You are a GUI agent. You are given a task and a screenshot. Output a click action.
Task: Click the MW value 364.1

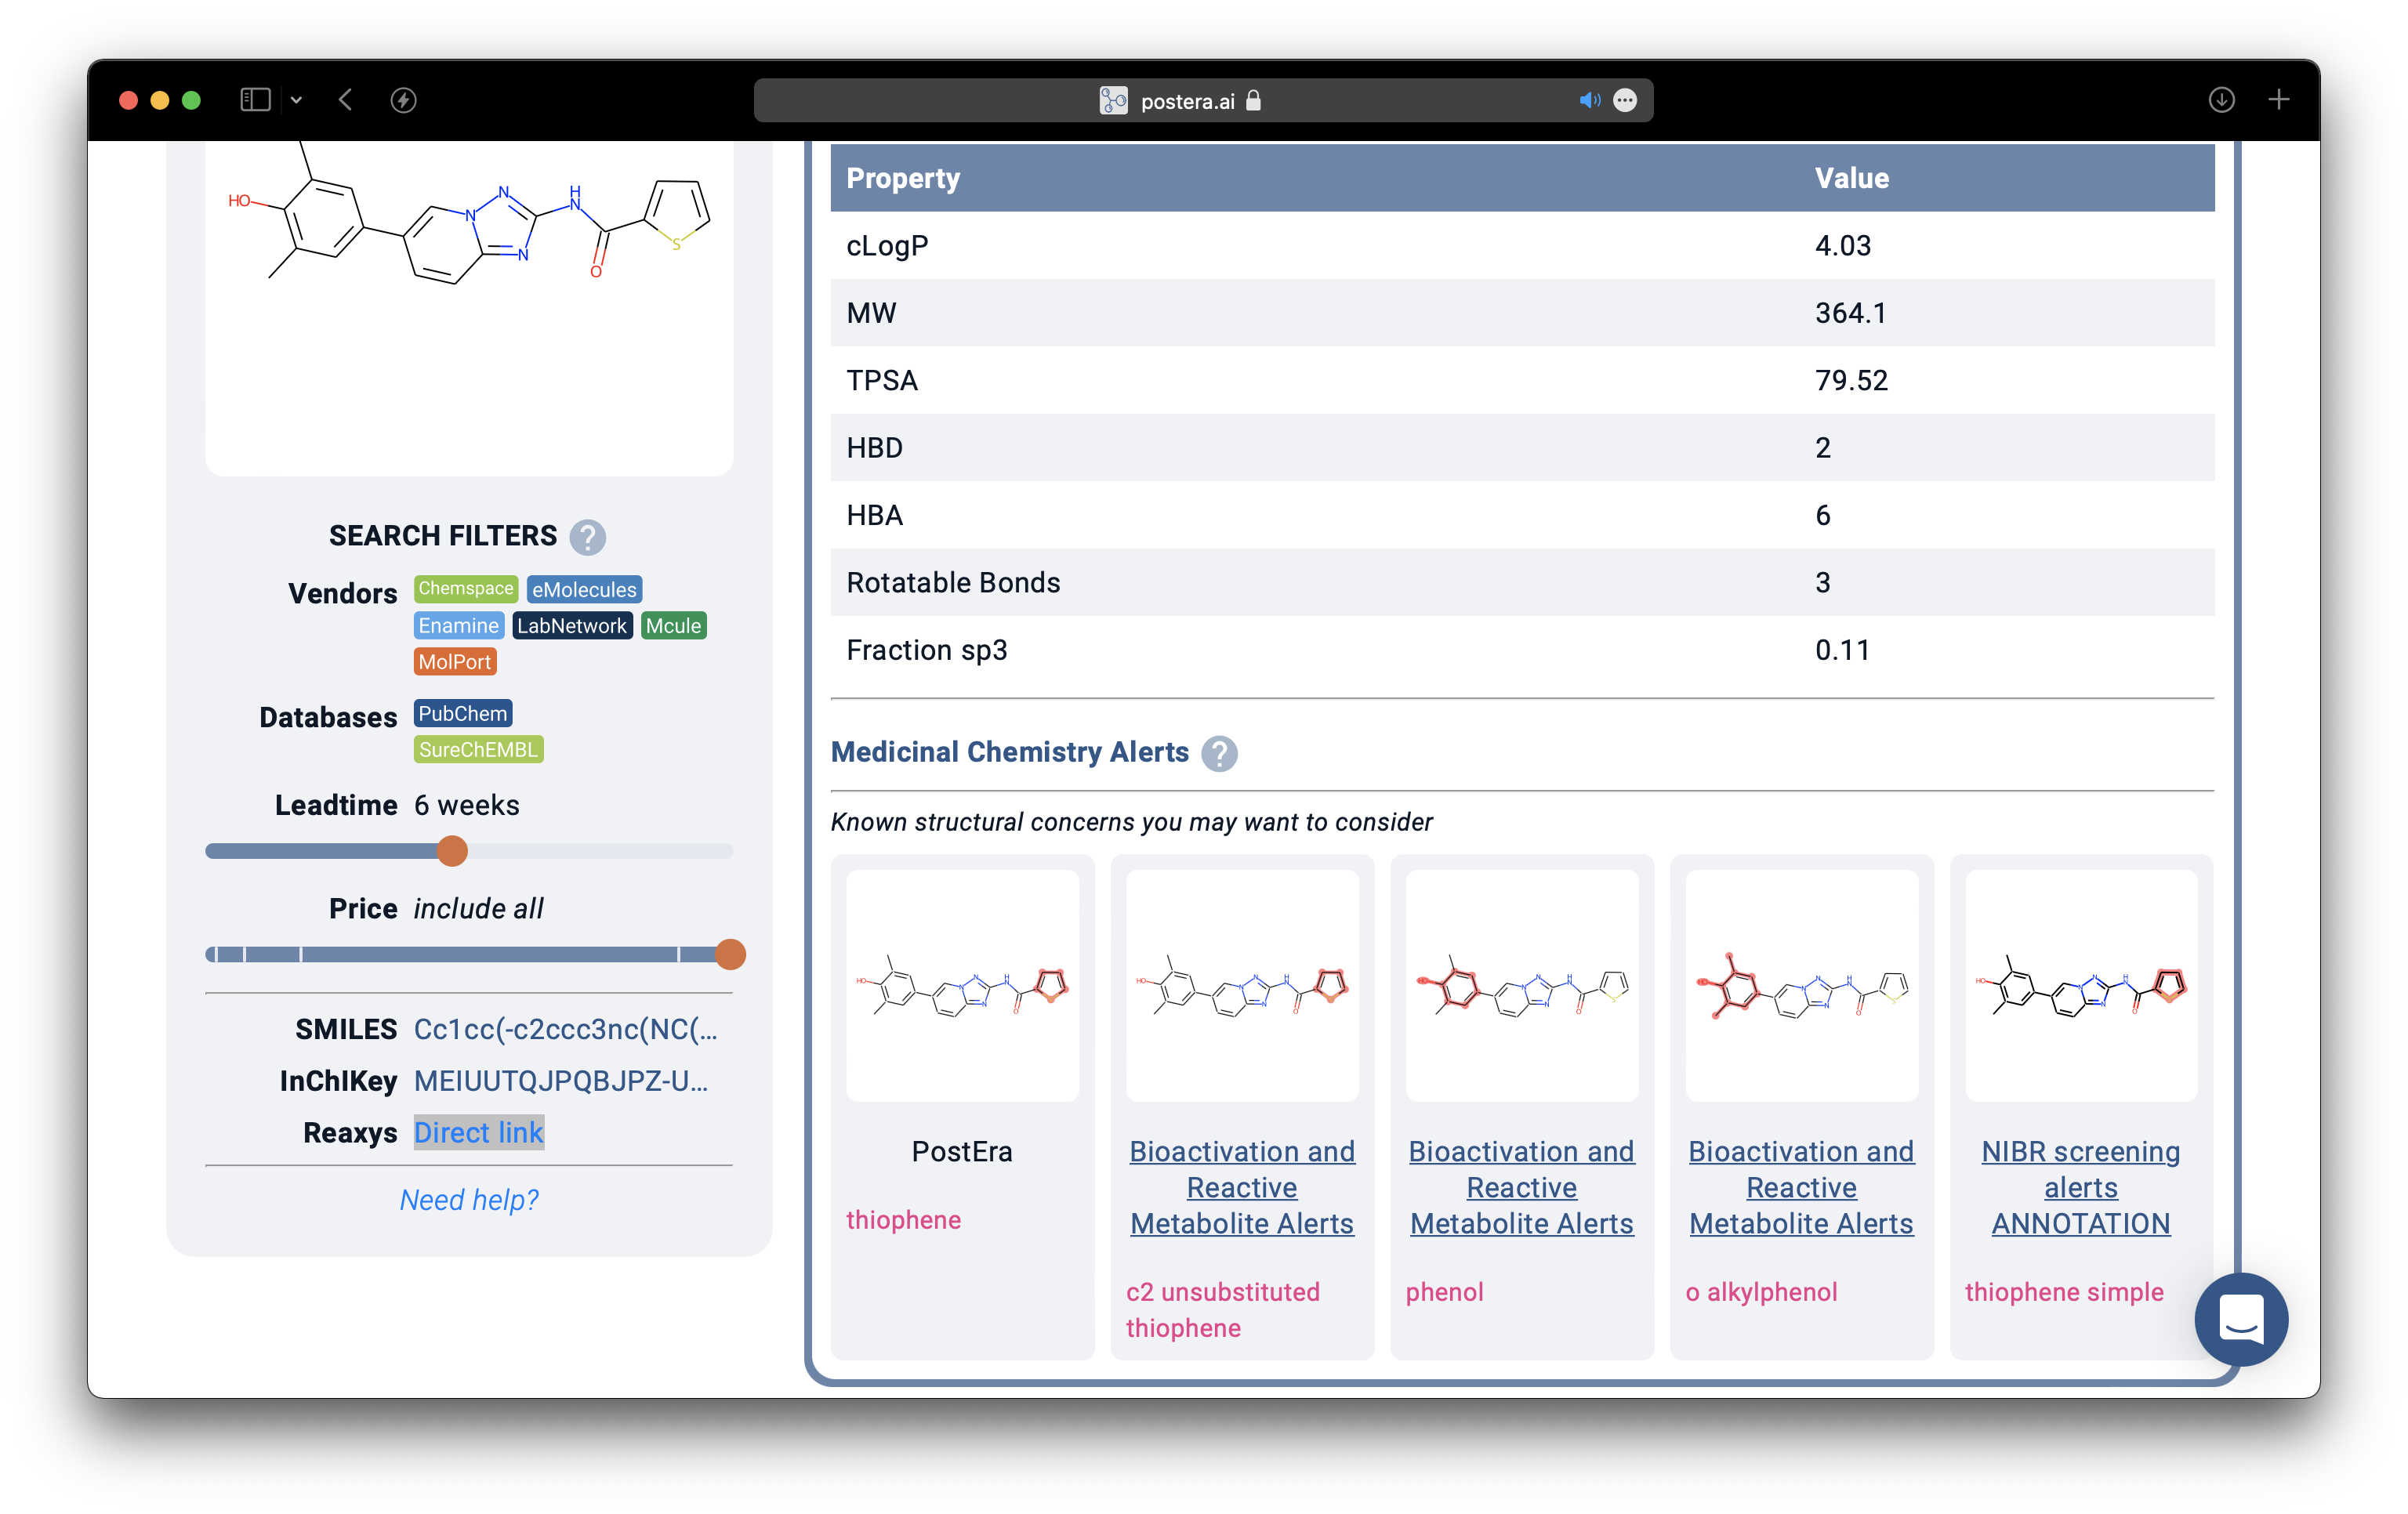[1850, 313]
